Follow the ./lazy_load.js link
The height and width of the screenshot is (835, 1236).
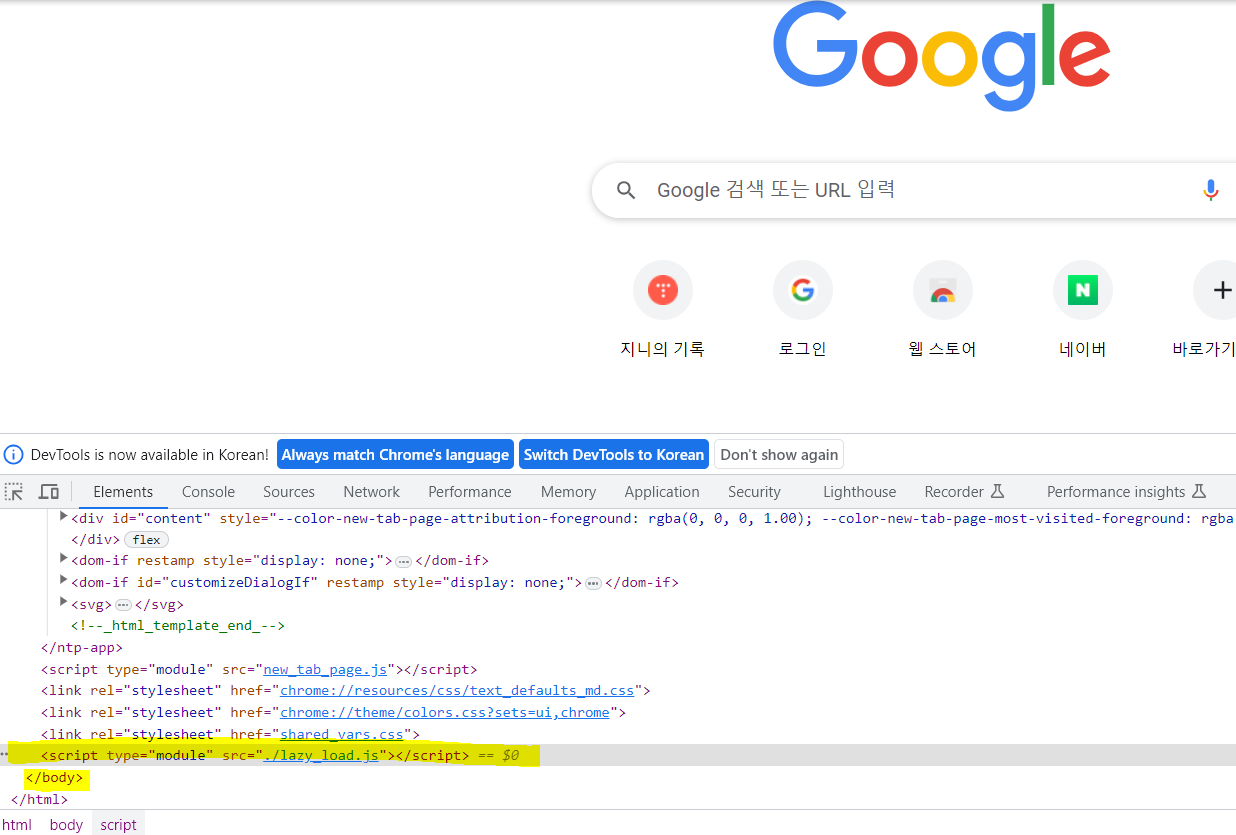pyautogui.click(x=321, y=755)
